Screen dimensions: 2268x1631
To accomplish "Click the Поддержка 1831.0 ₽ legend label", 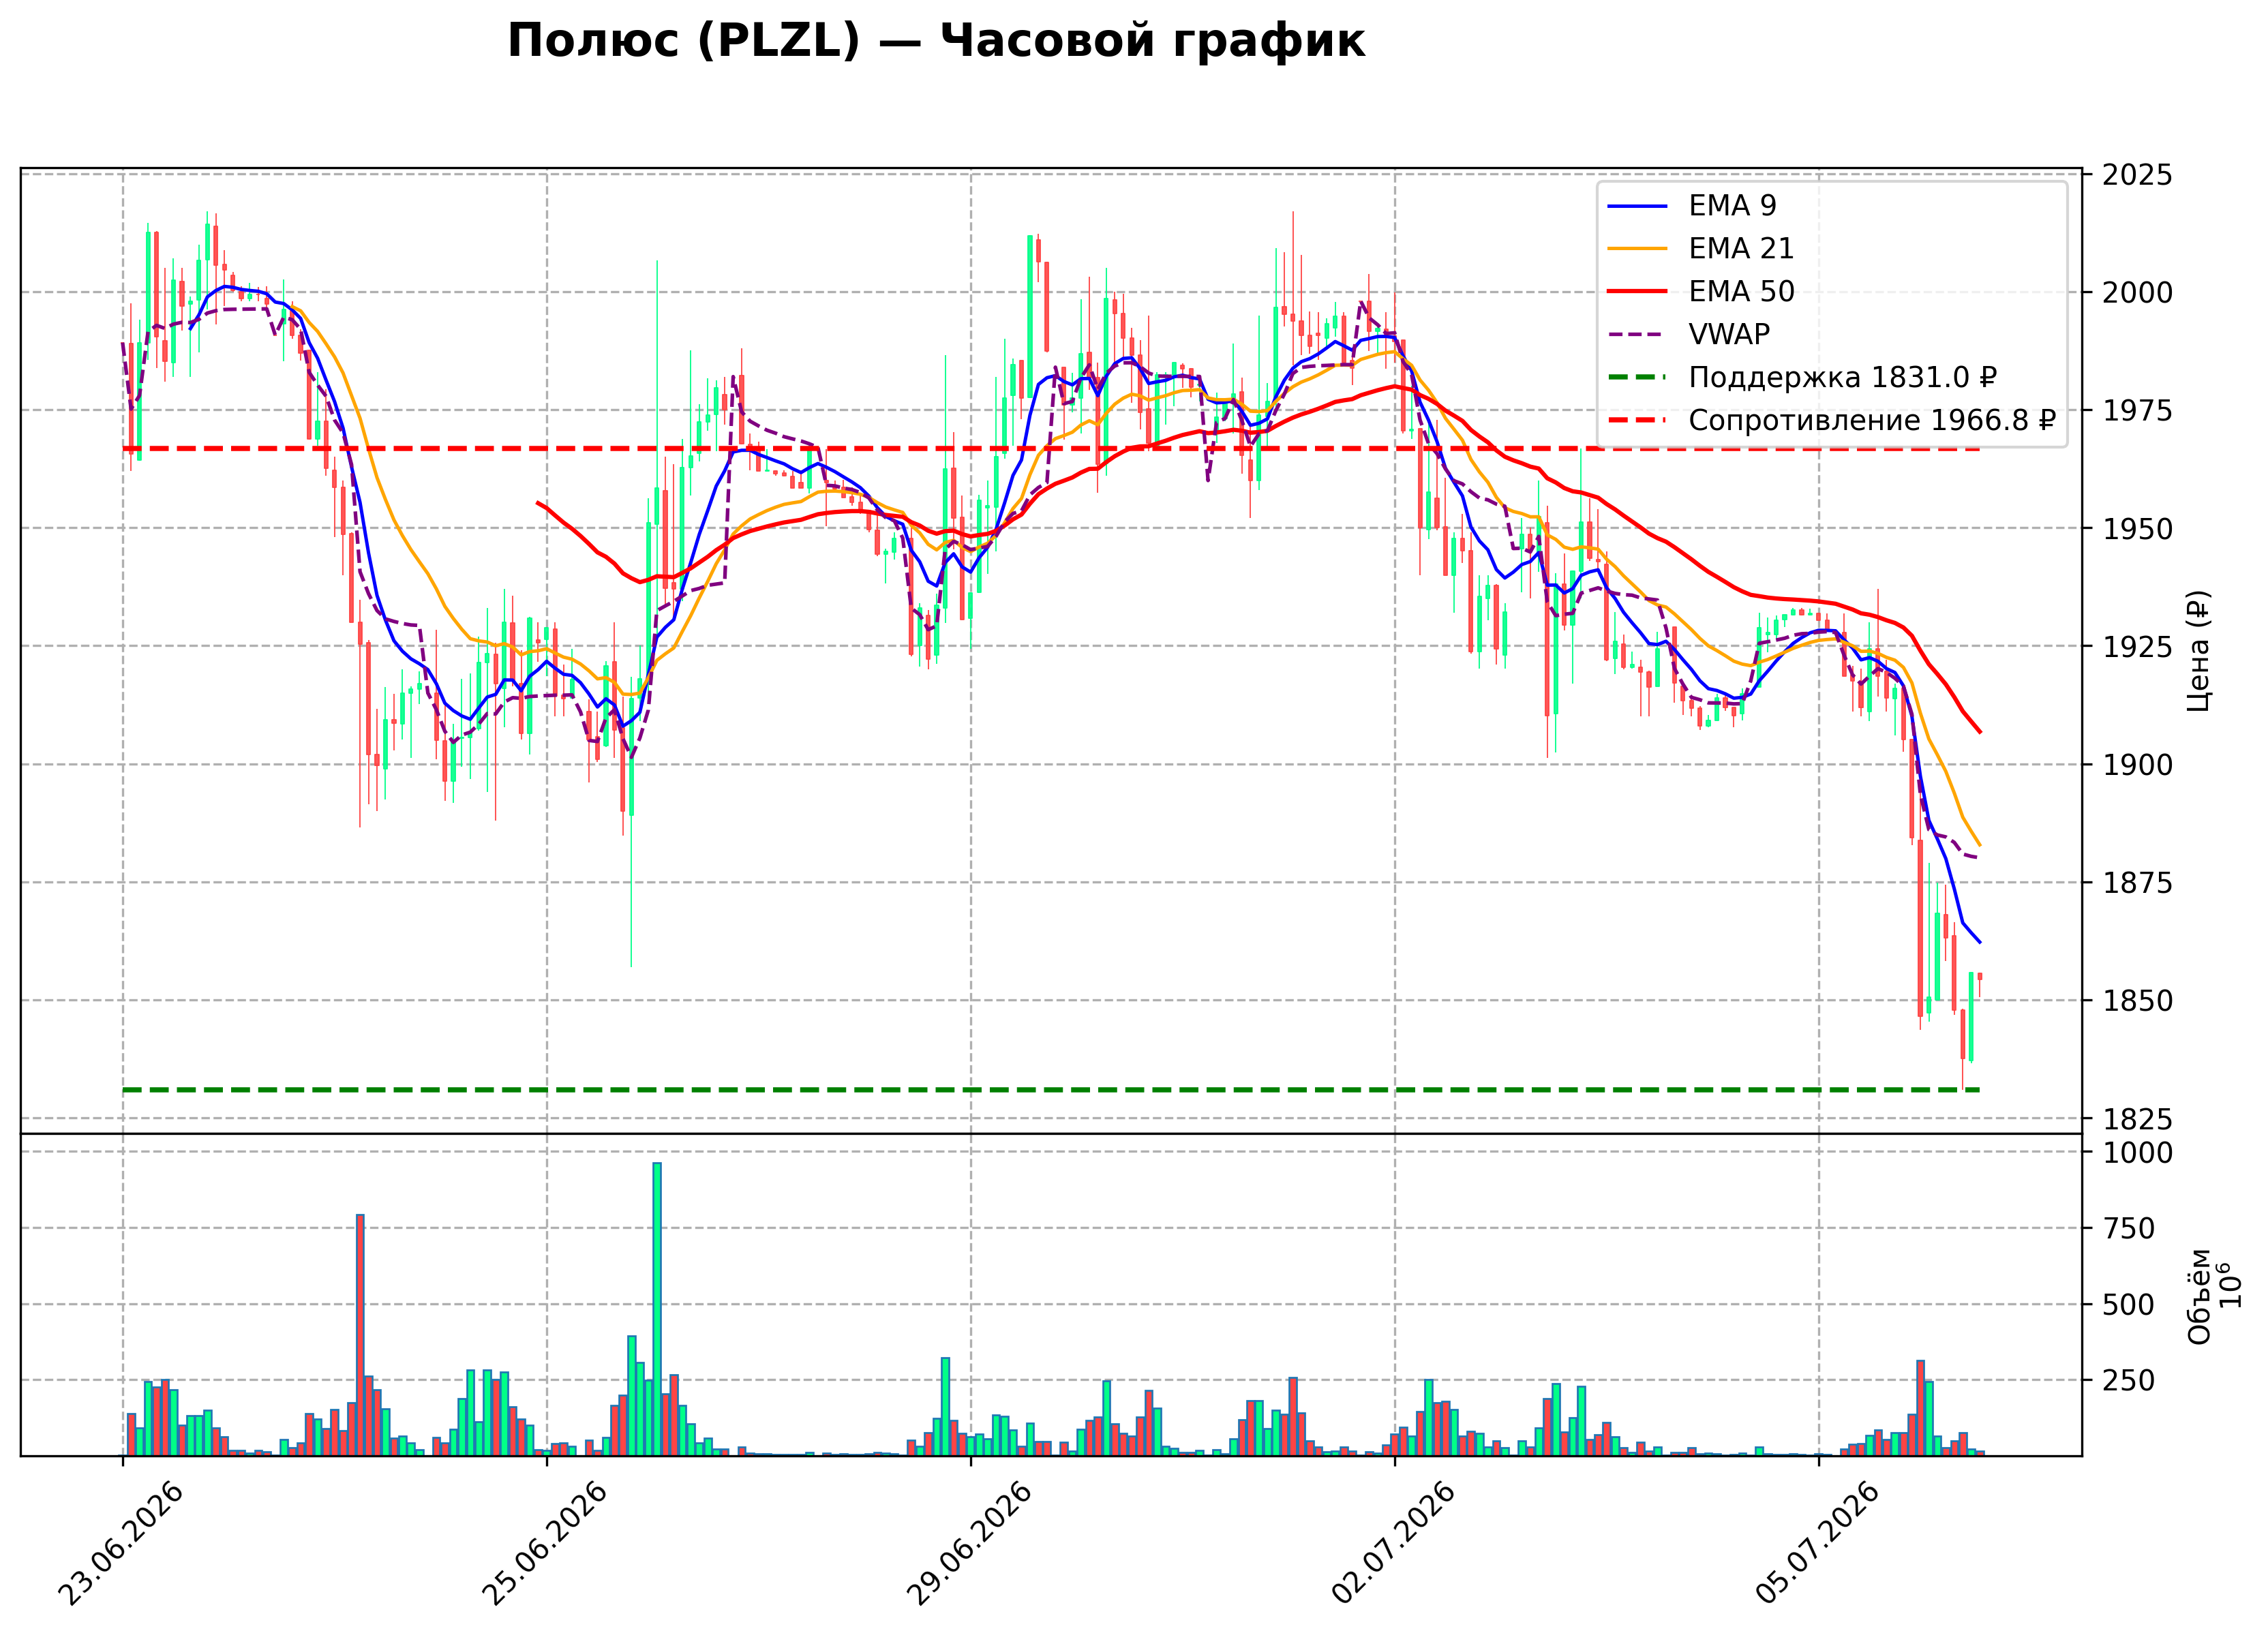I will (1843, 378).
